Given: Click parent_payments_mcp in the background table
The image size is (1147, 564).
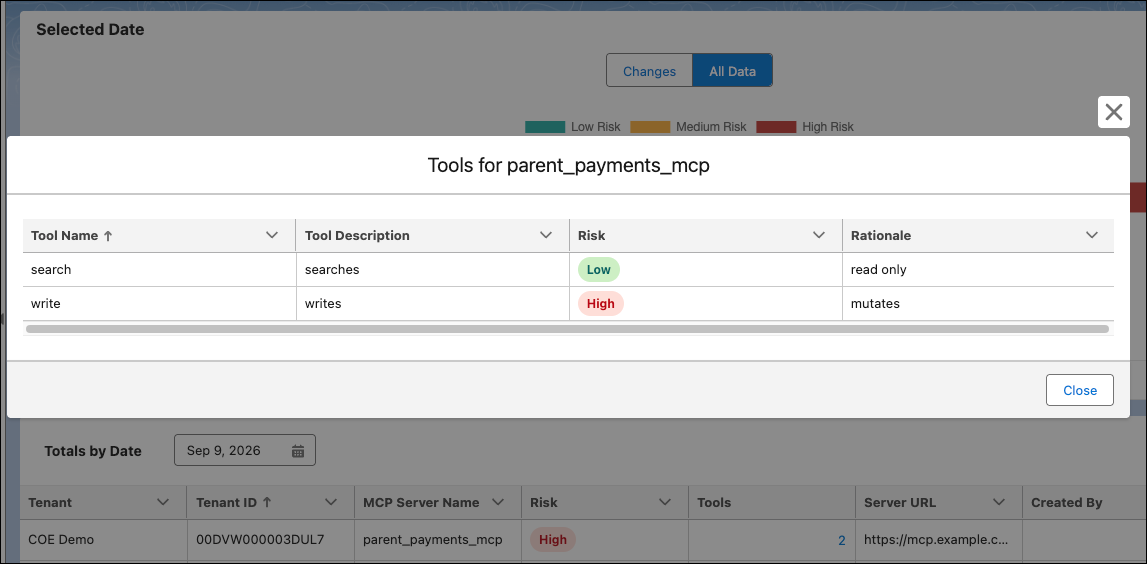Looking at the screenshot, I should [433, 540].
